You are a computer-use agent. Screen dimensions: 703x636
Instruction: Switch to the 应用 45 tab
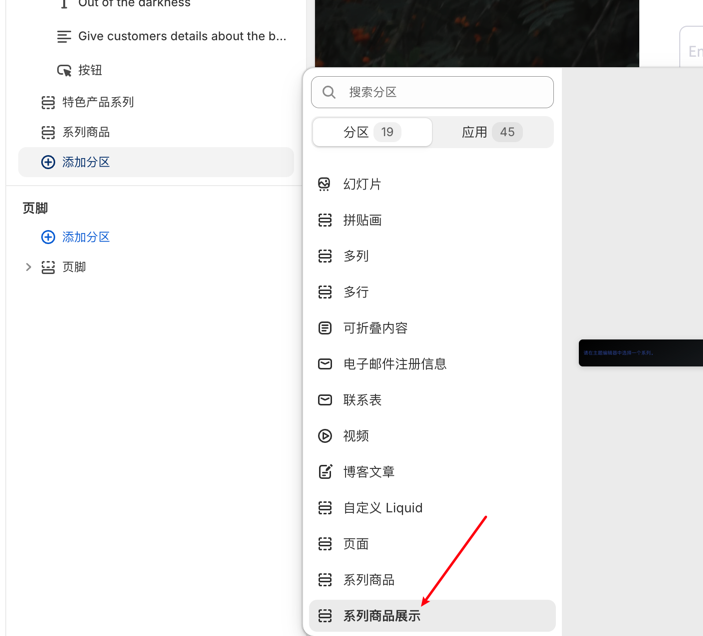pos(492,132)
